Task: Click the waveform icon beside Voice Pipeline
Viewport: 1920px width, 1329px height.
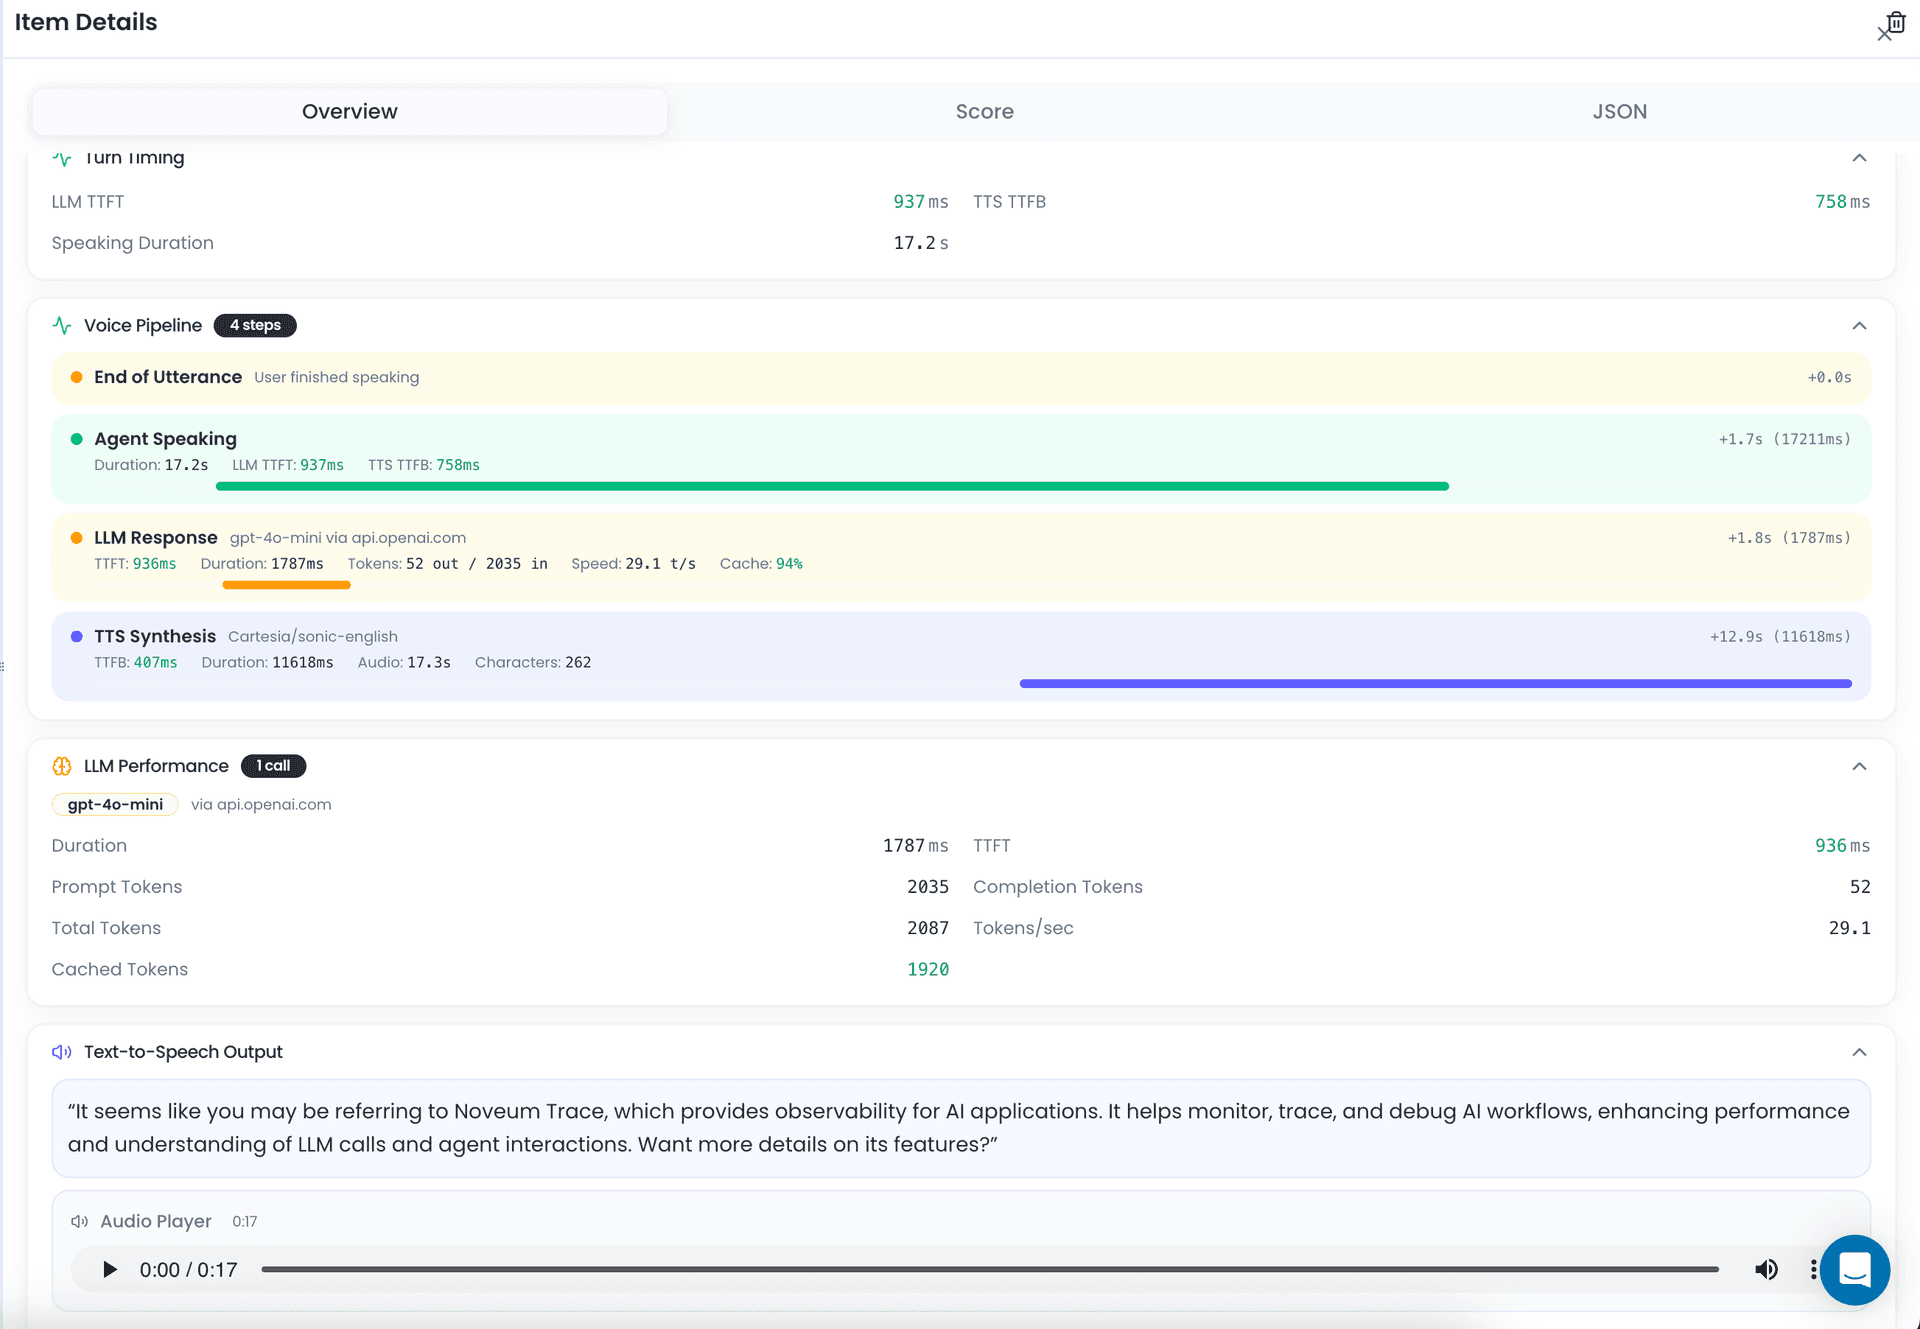Action: (x=62, y=325)
